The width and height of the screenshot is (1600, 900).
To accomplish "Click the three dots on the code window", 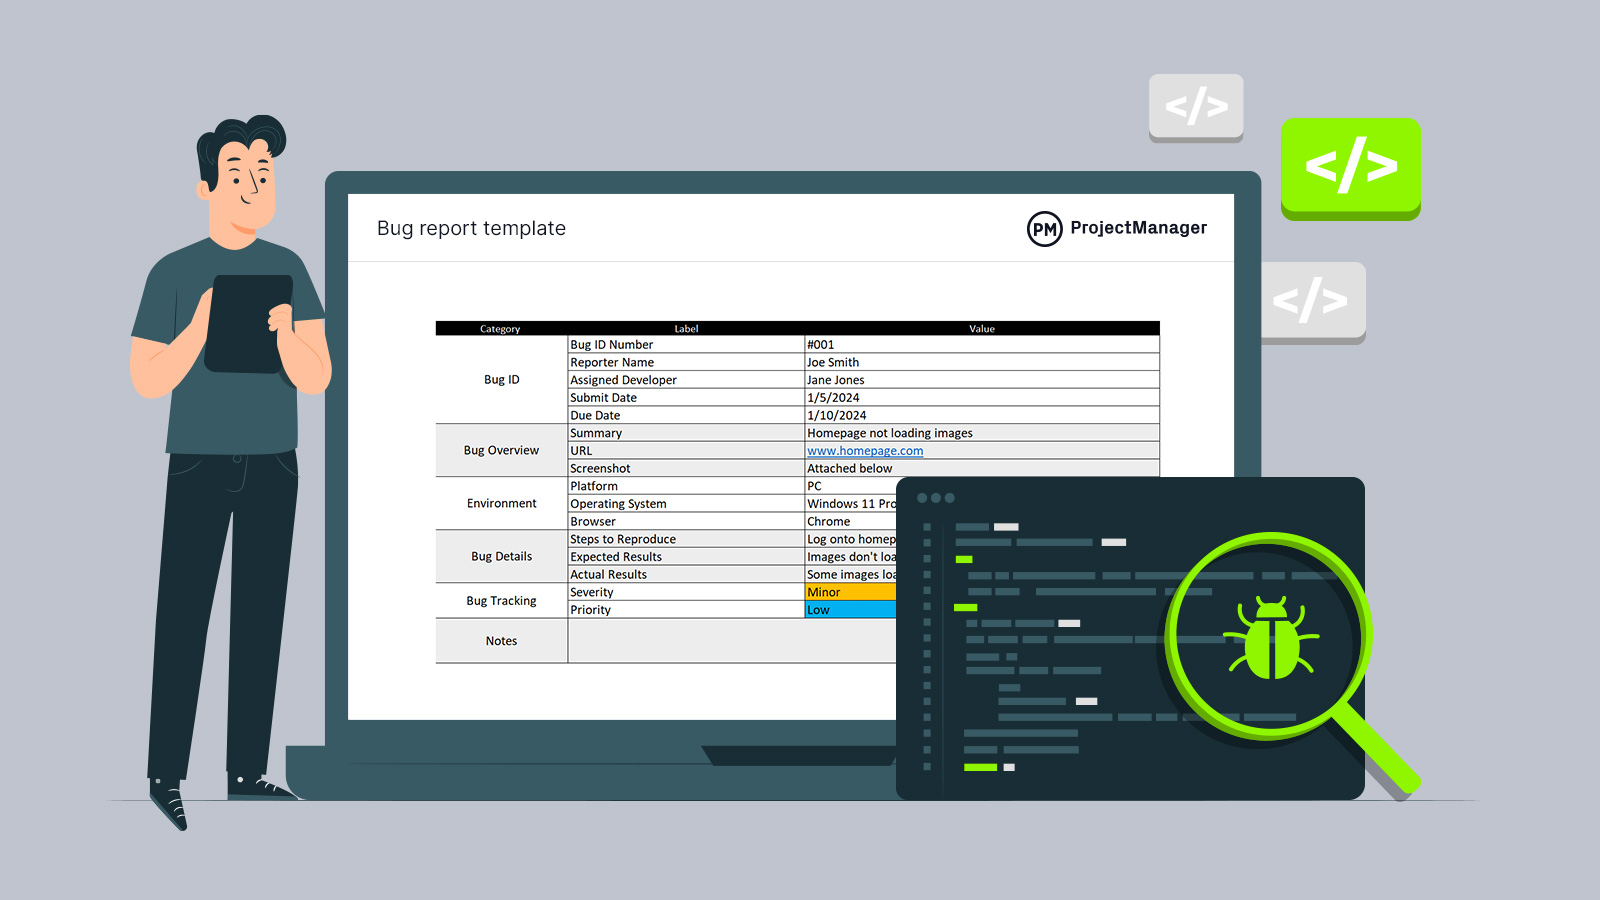I will point(935,498).
